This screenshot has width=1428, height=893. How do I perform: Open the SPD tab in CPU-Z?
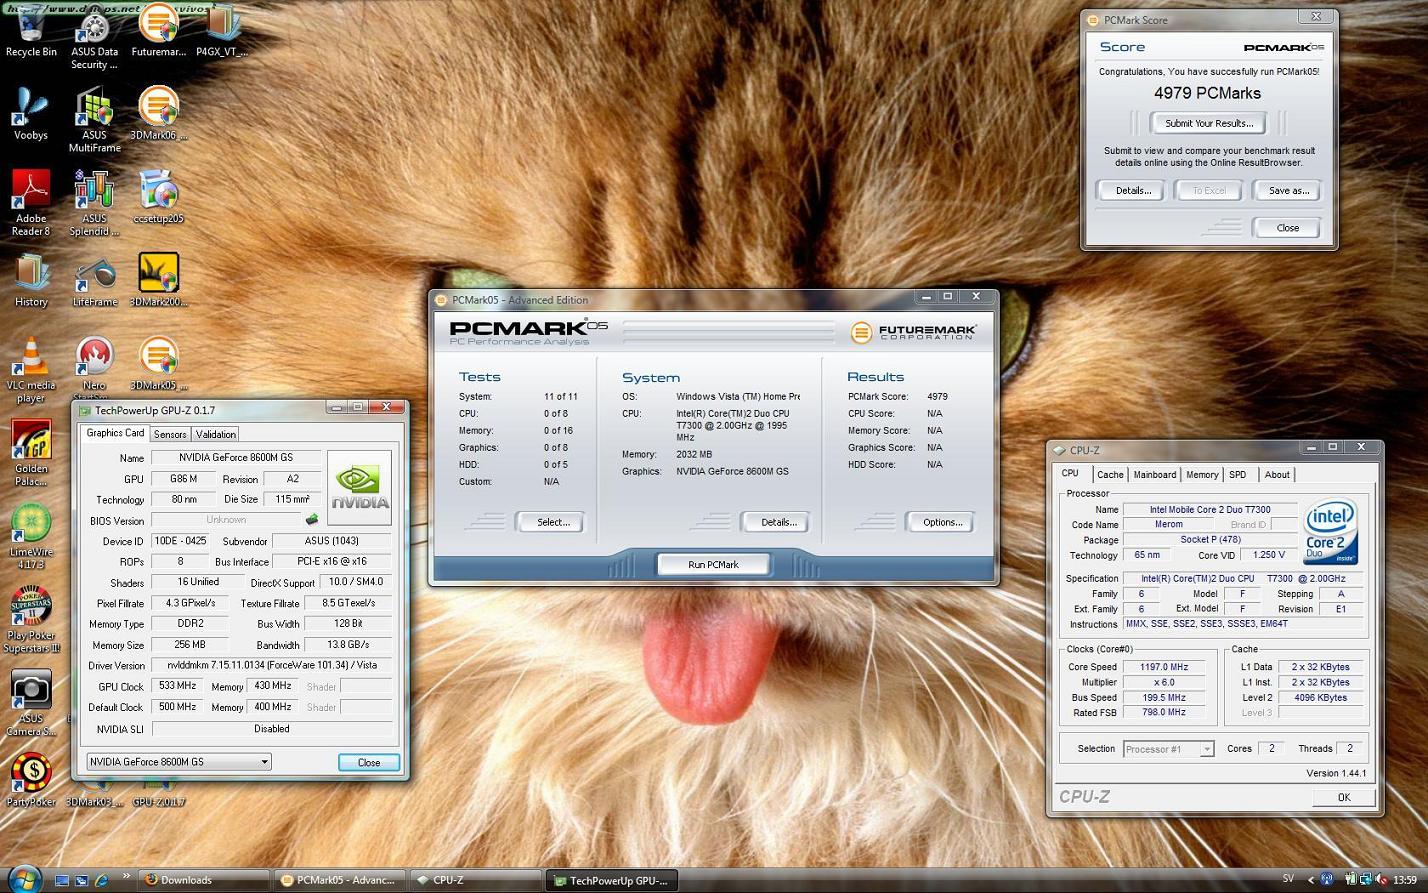(x=1238, y=475)
